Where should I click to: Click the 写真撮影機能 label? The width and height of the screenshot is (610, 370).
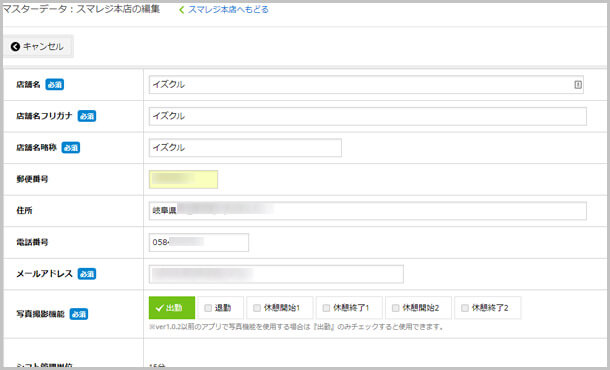point(40,314)
